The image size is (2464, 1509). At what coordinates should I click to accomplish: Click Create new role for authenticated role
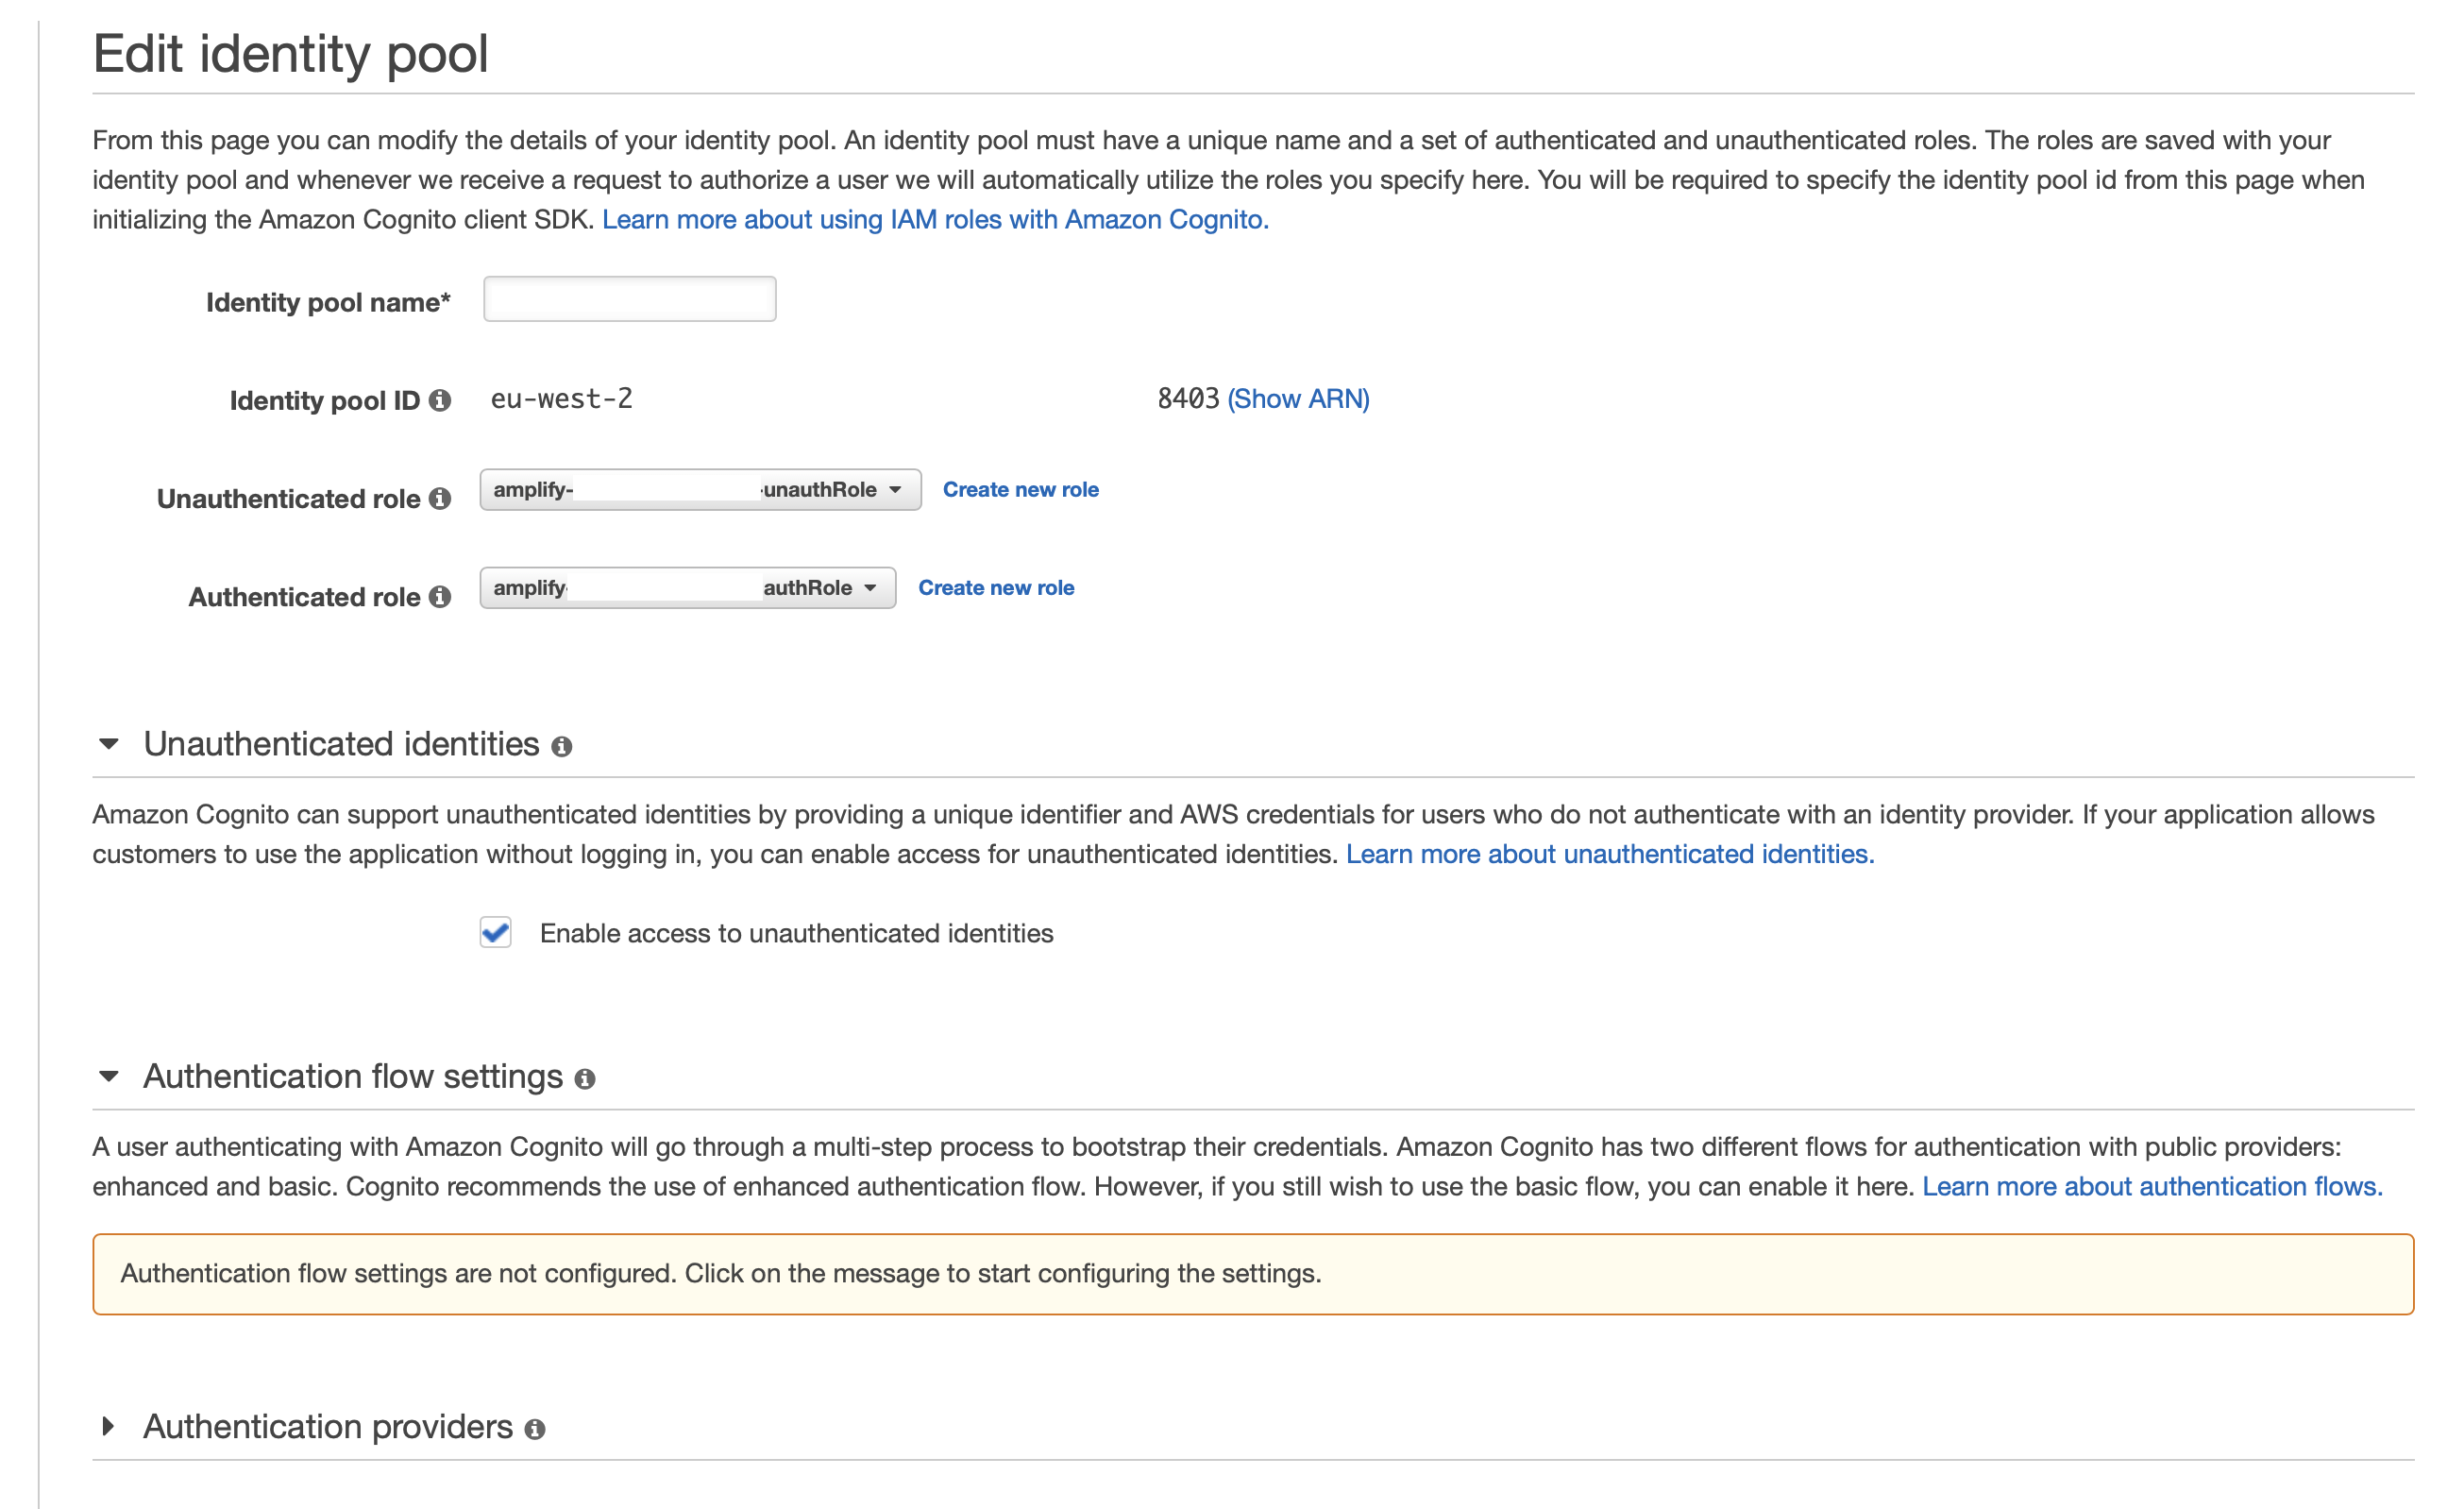click(996, 586)
